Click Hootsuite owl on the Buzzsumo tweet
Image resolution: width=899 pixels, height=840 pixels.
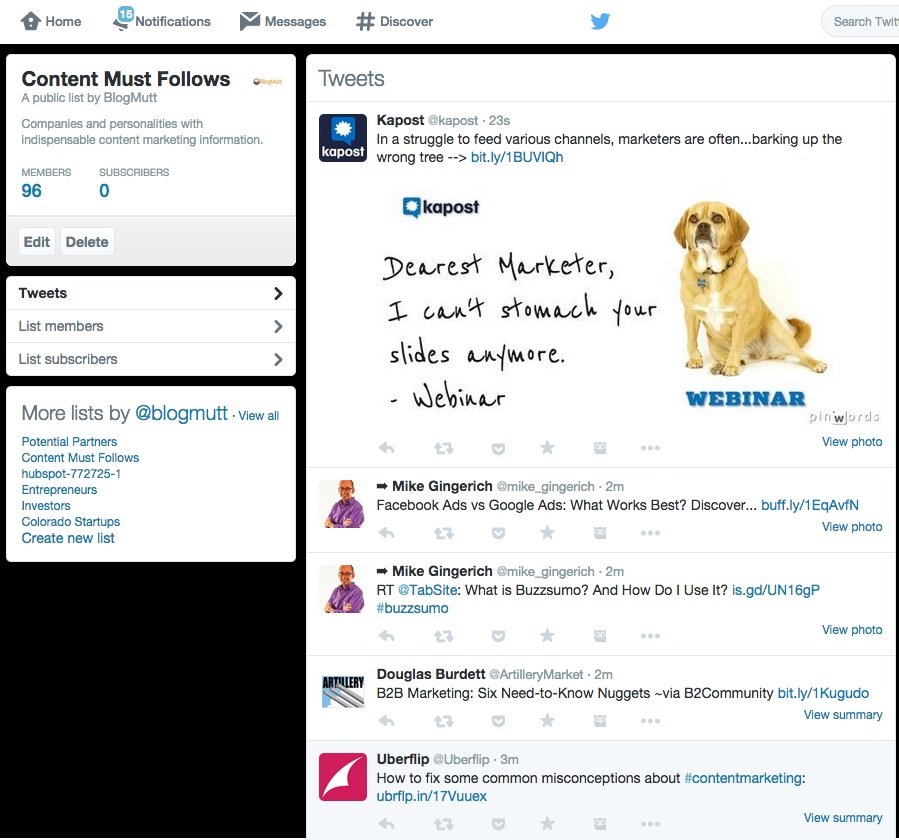(x=600, y=636)
